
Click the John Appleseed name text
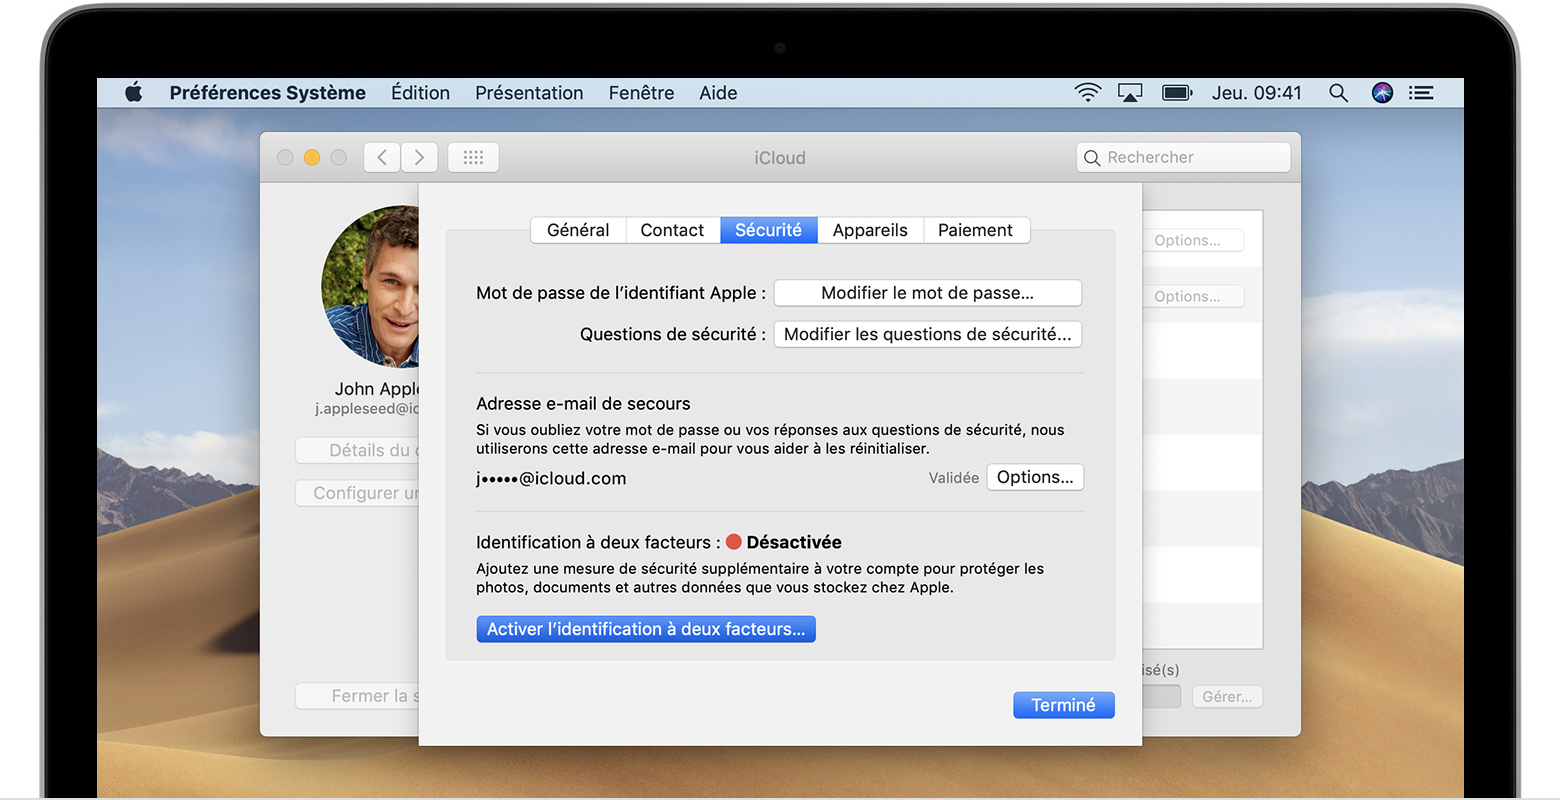(x=377, y=389)
